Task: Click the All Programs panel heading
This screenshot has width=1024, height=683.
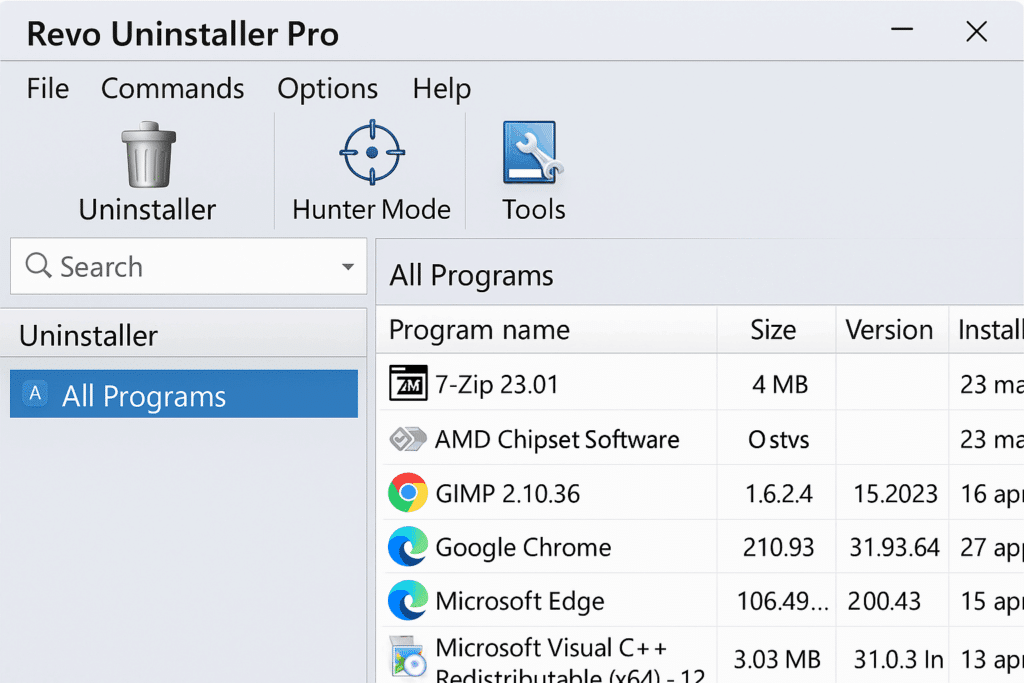Action: pos(472,275)
